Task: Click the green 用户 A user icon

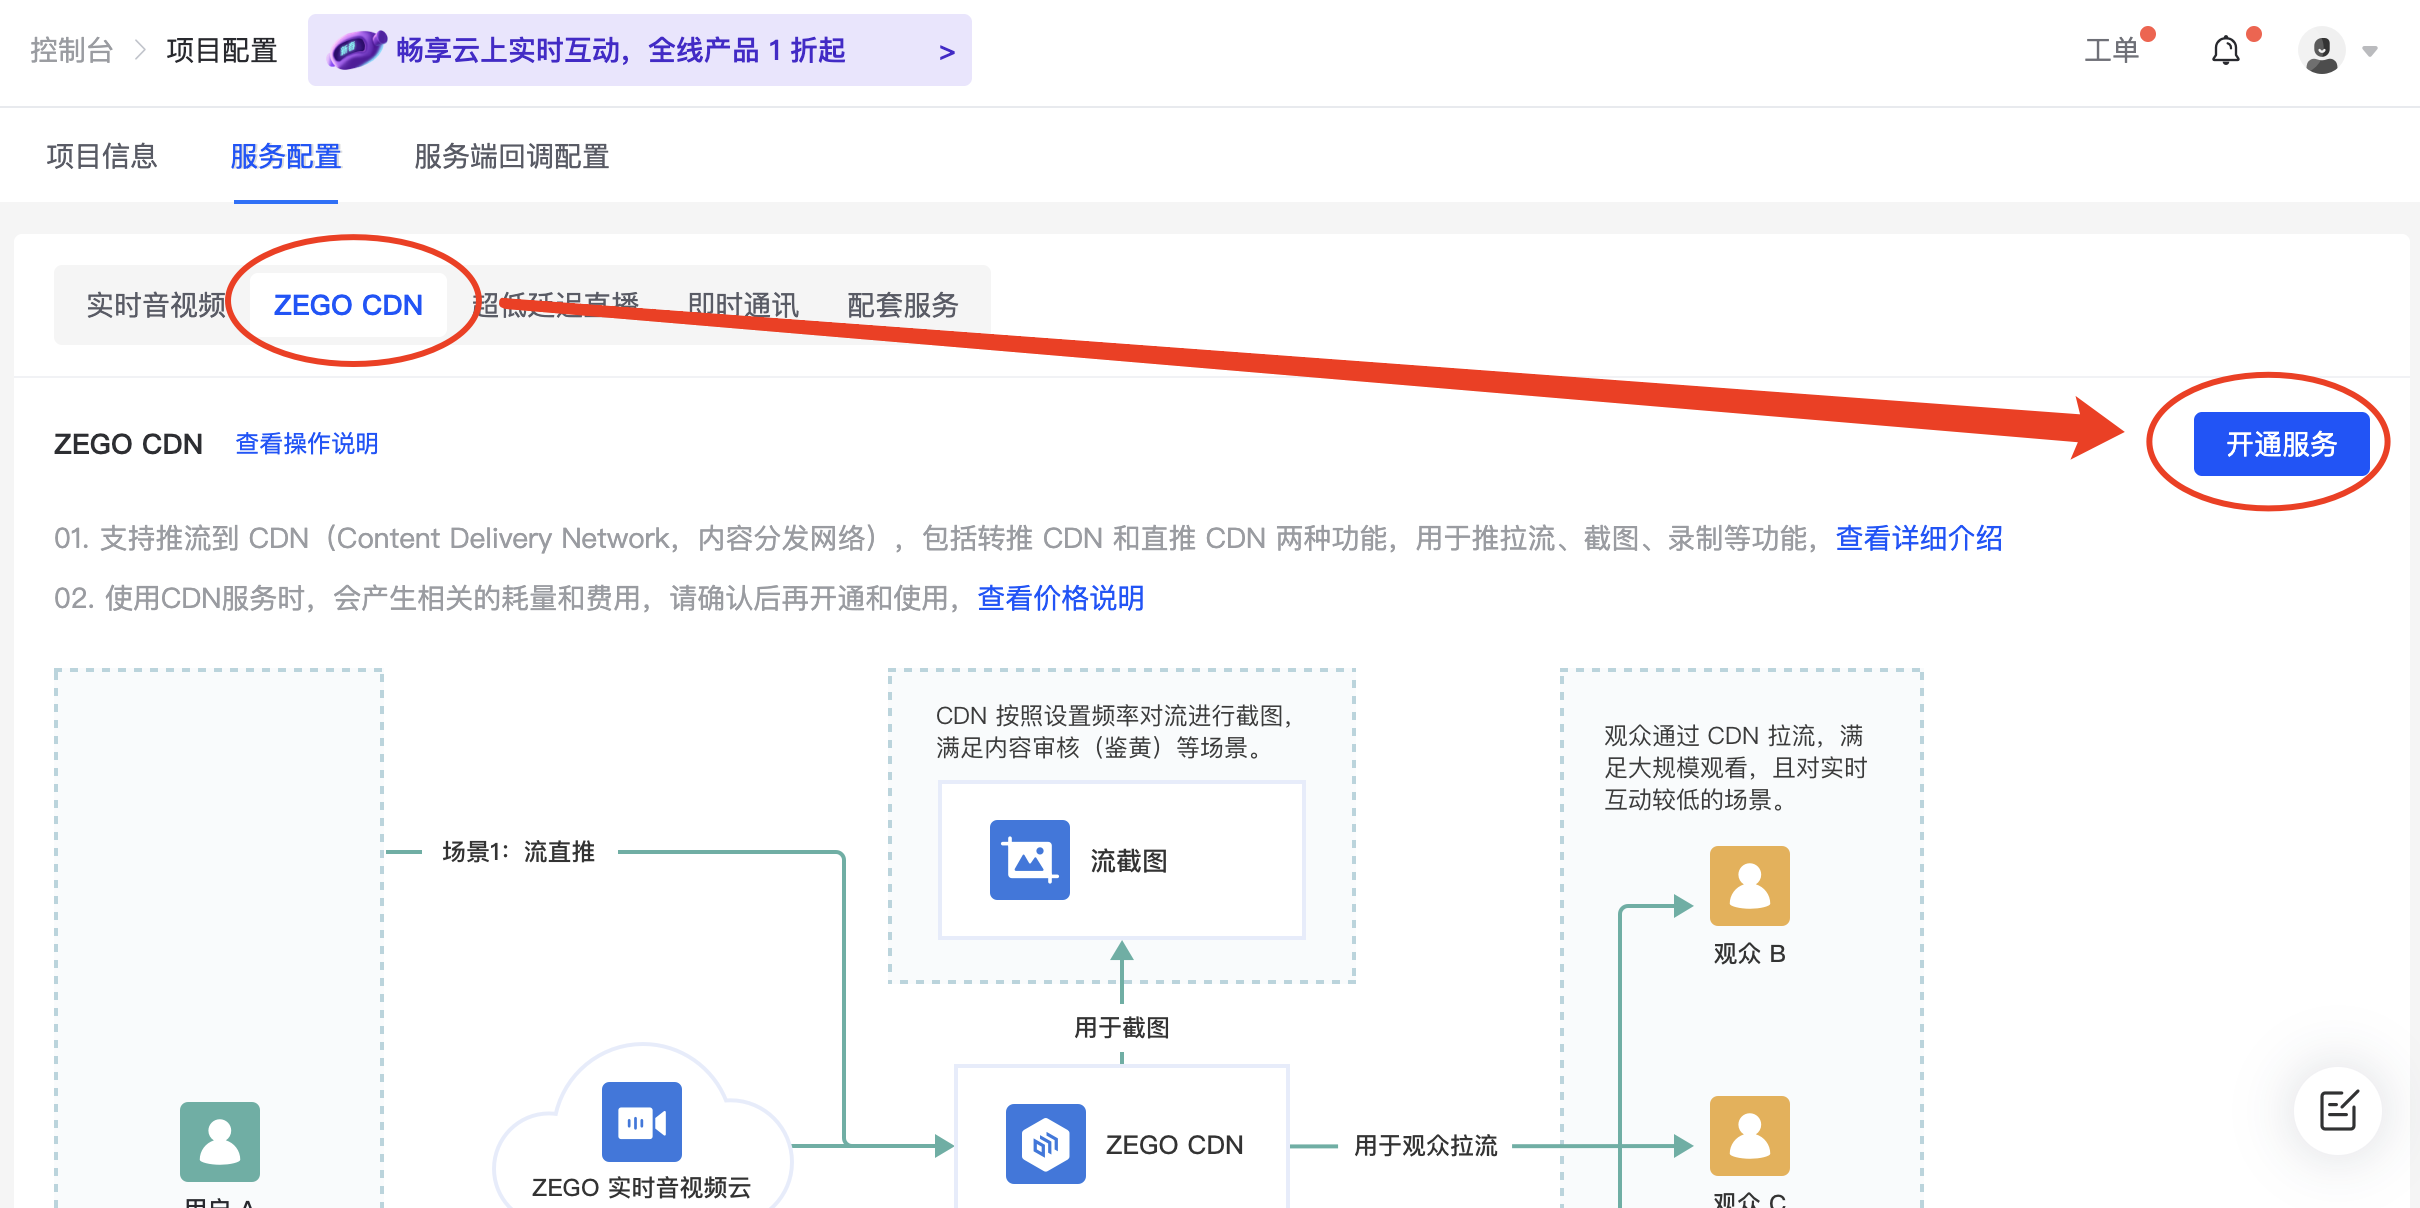Action: (220, 1142)
